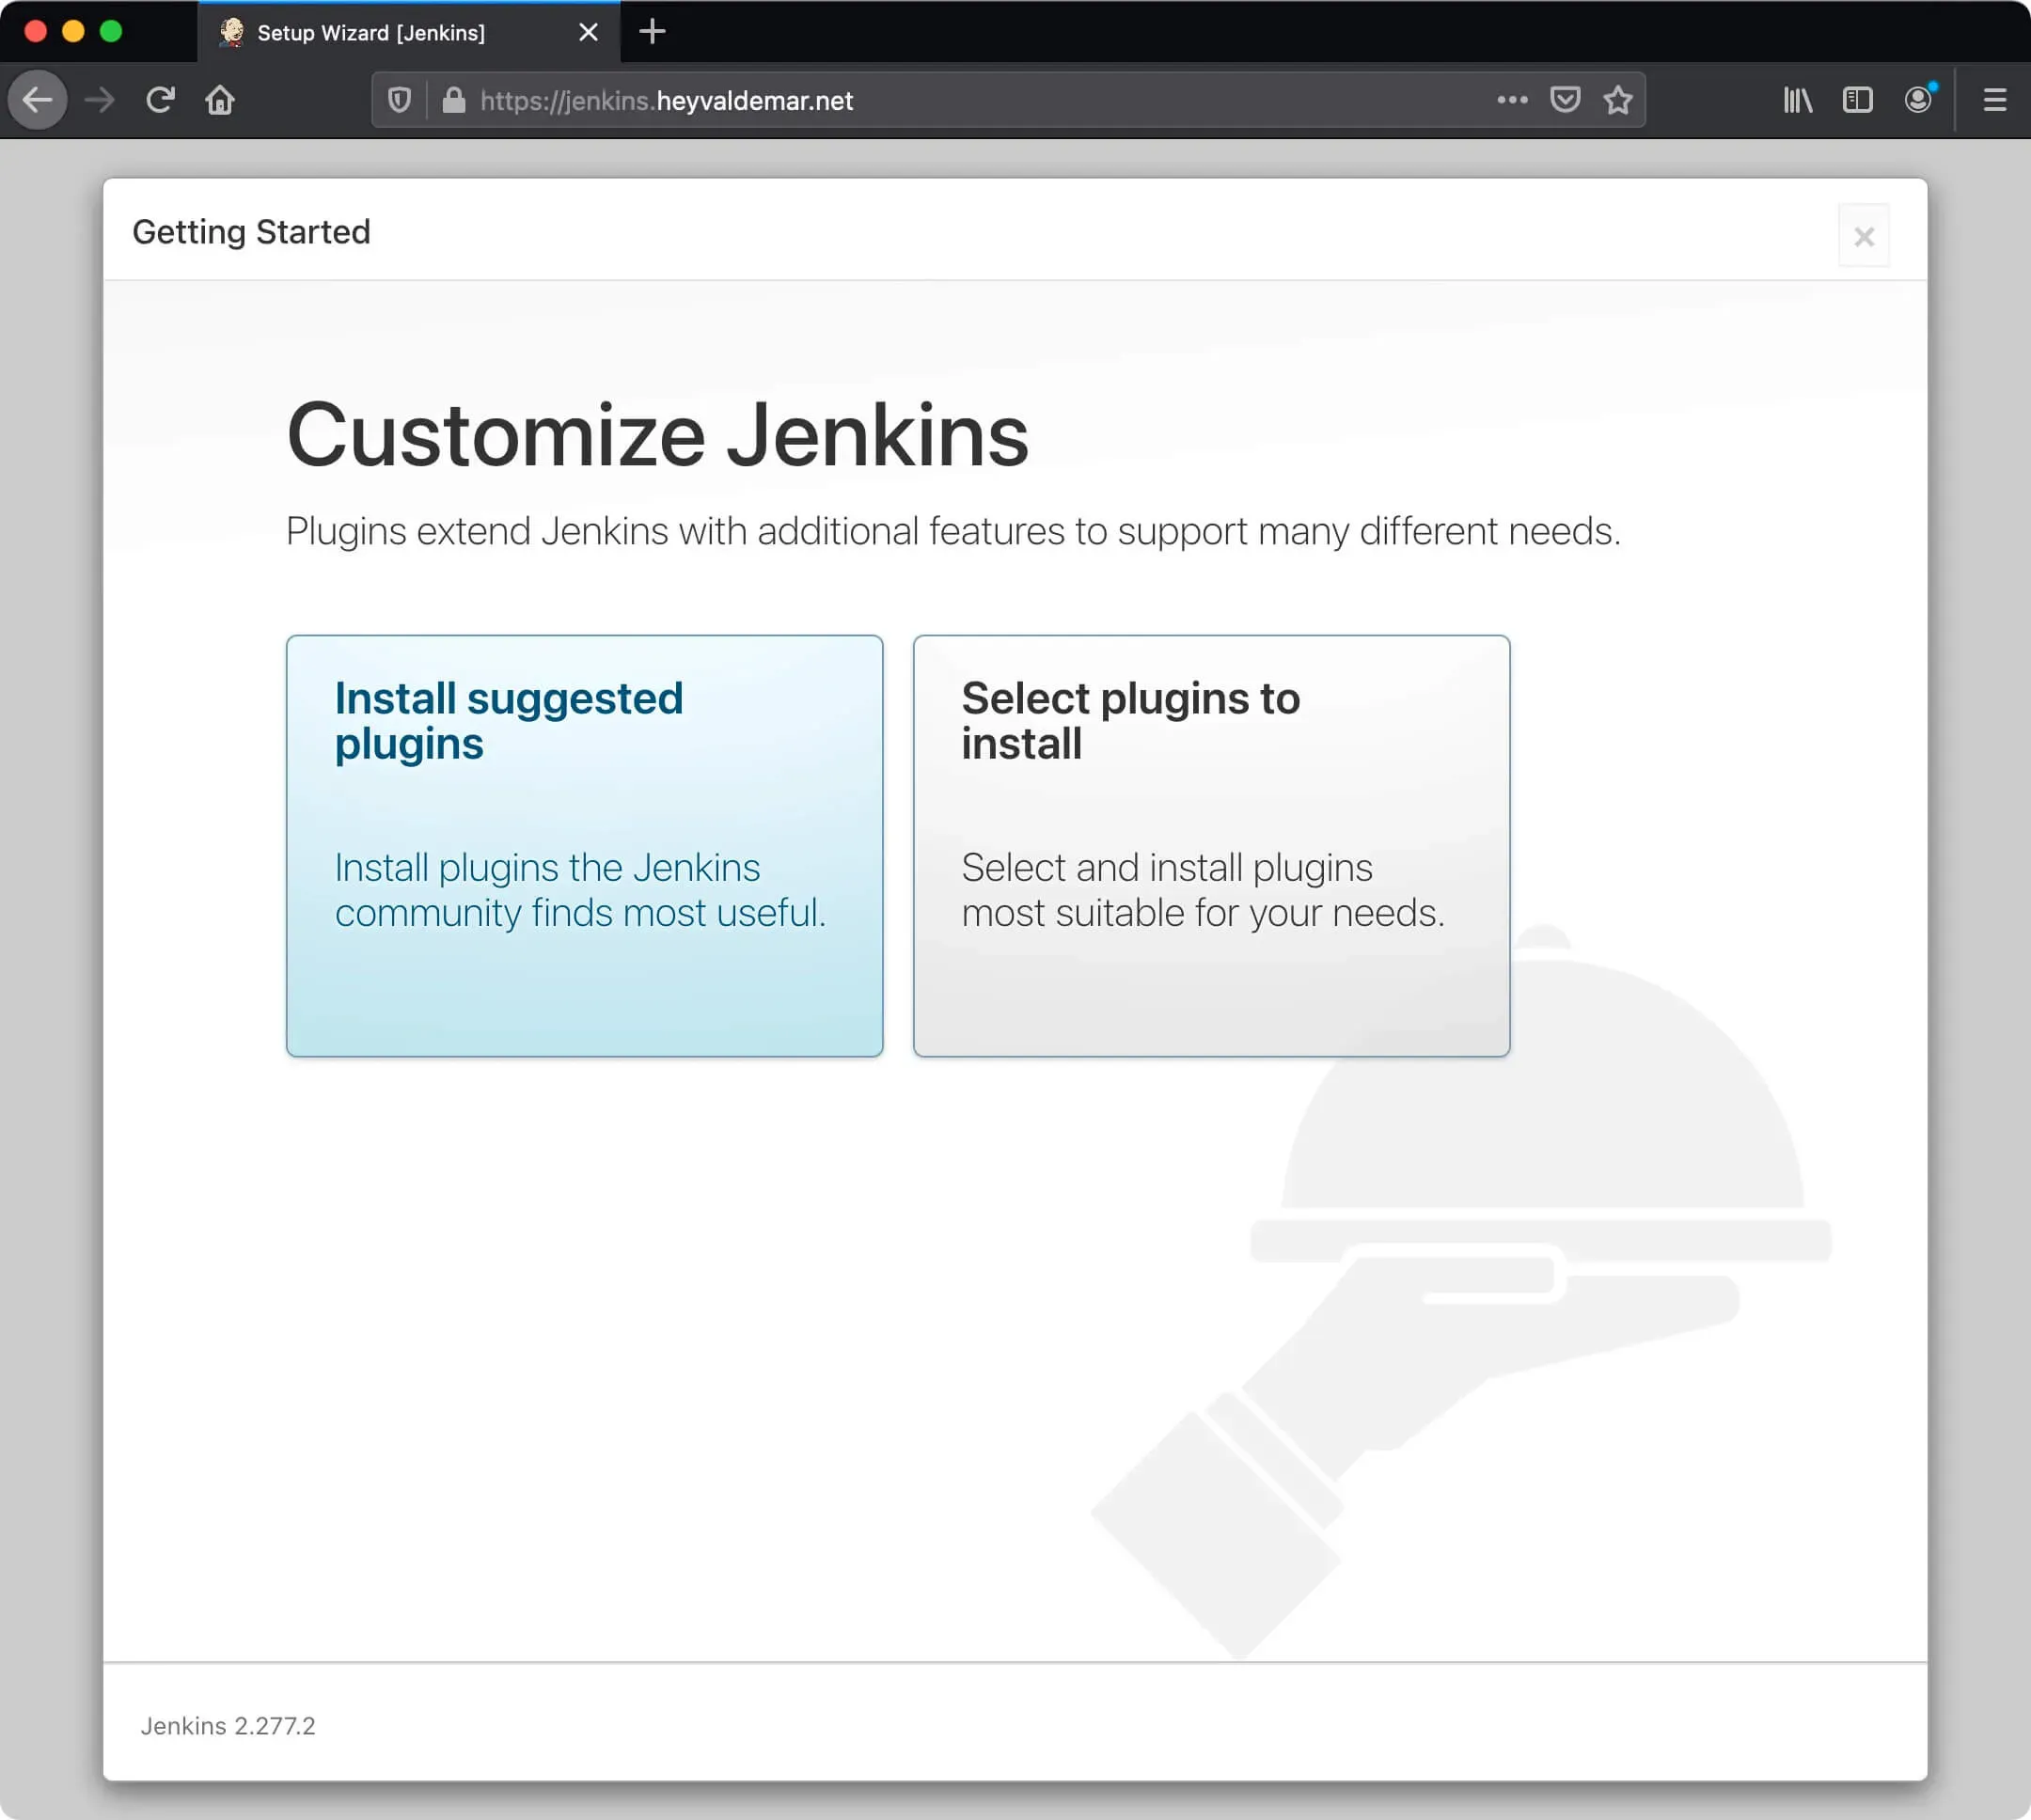2031x1820 pixels.
Task: Open the Library bookshelf icon
Action: 1797,100
